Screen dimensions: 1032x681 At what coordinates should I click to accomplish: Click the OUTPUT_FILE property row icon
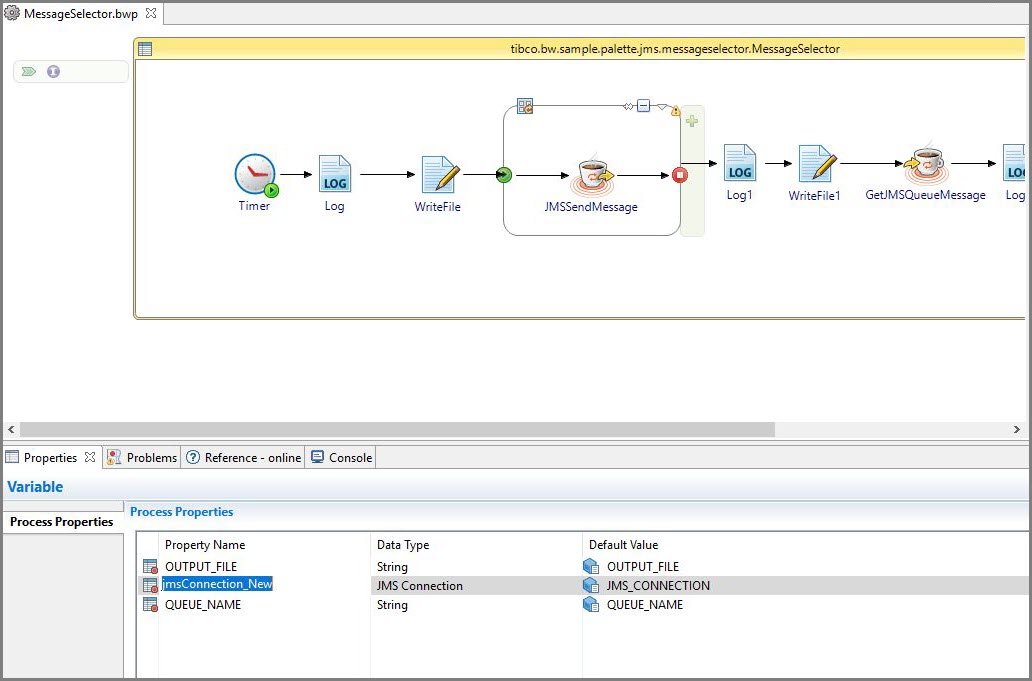click(x=150, y=567)
